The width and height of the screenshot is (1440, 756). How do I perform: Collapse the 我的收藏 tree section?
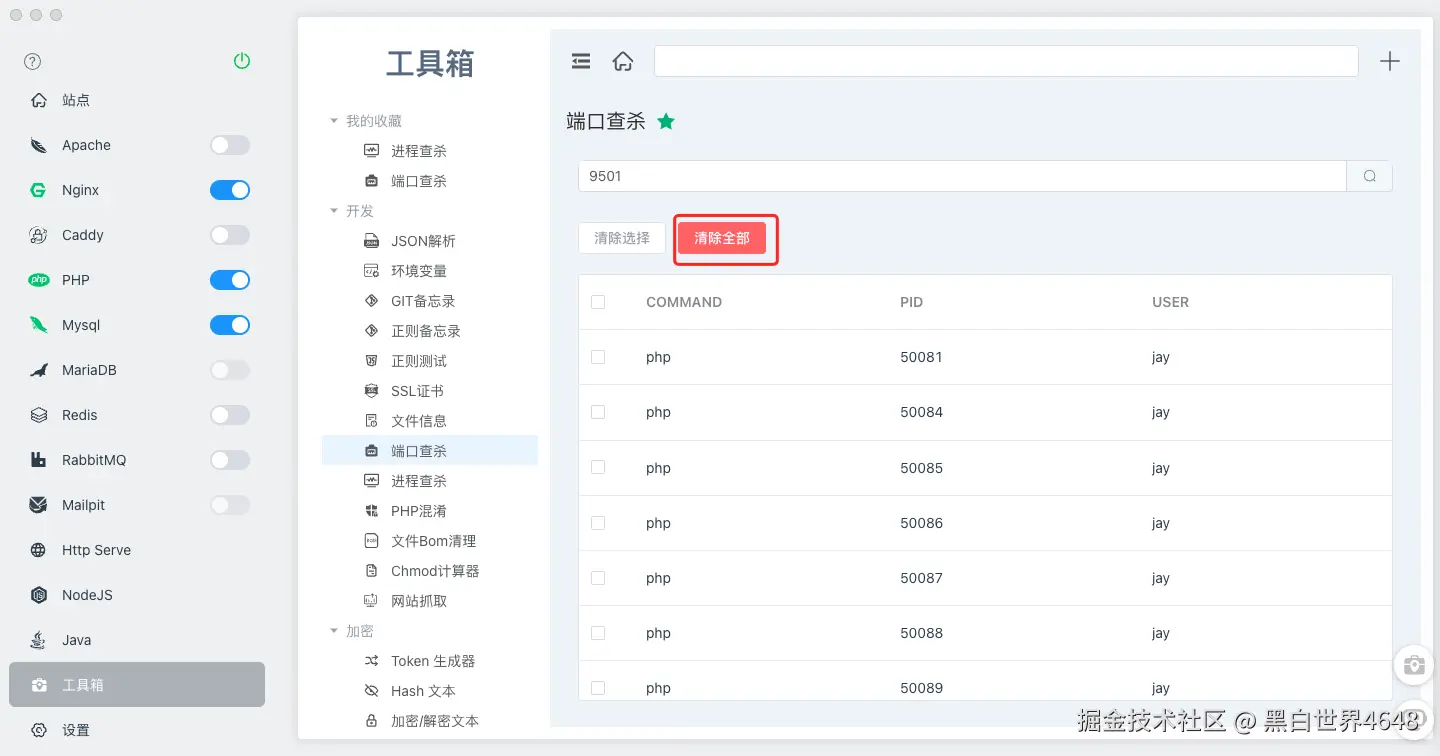(x=334, y=121)
